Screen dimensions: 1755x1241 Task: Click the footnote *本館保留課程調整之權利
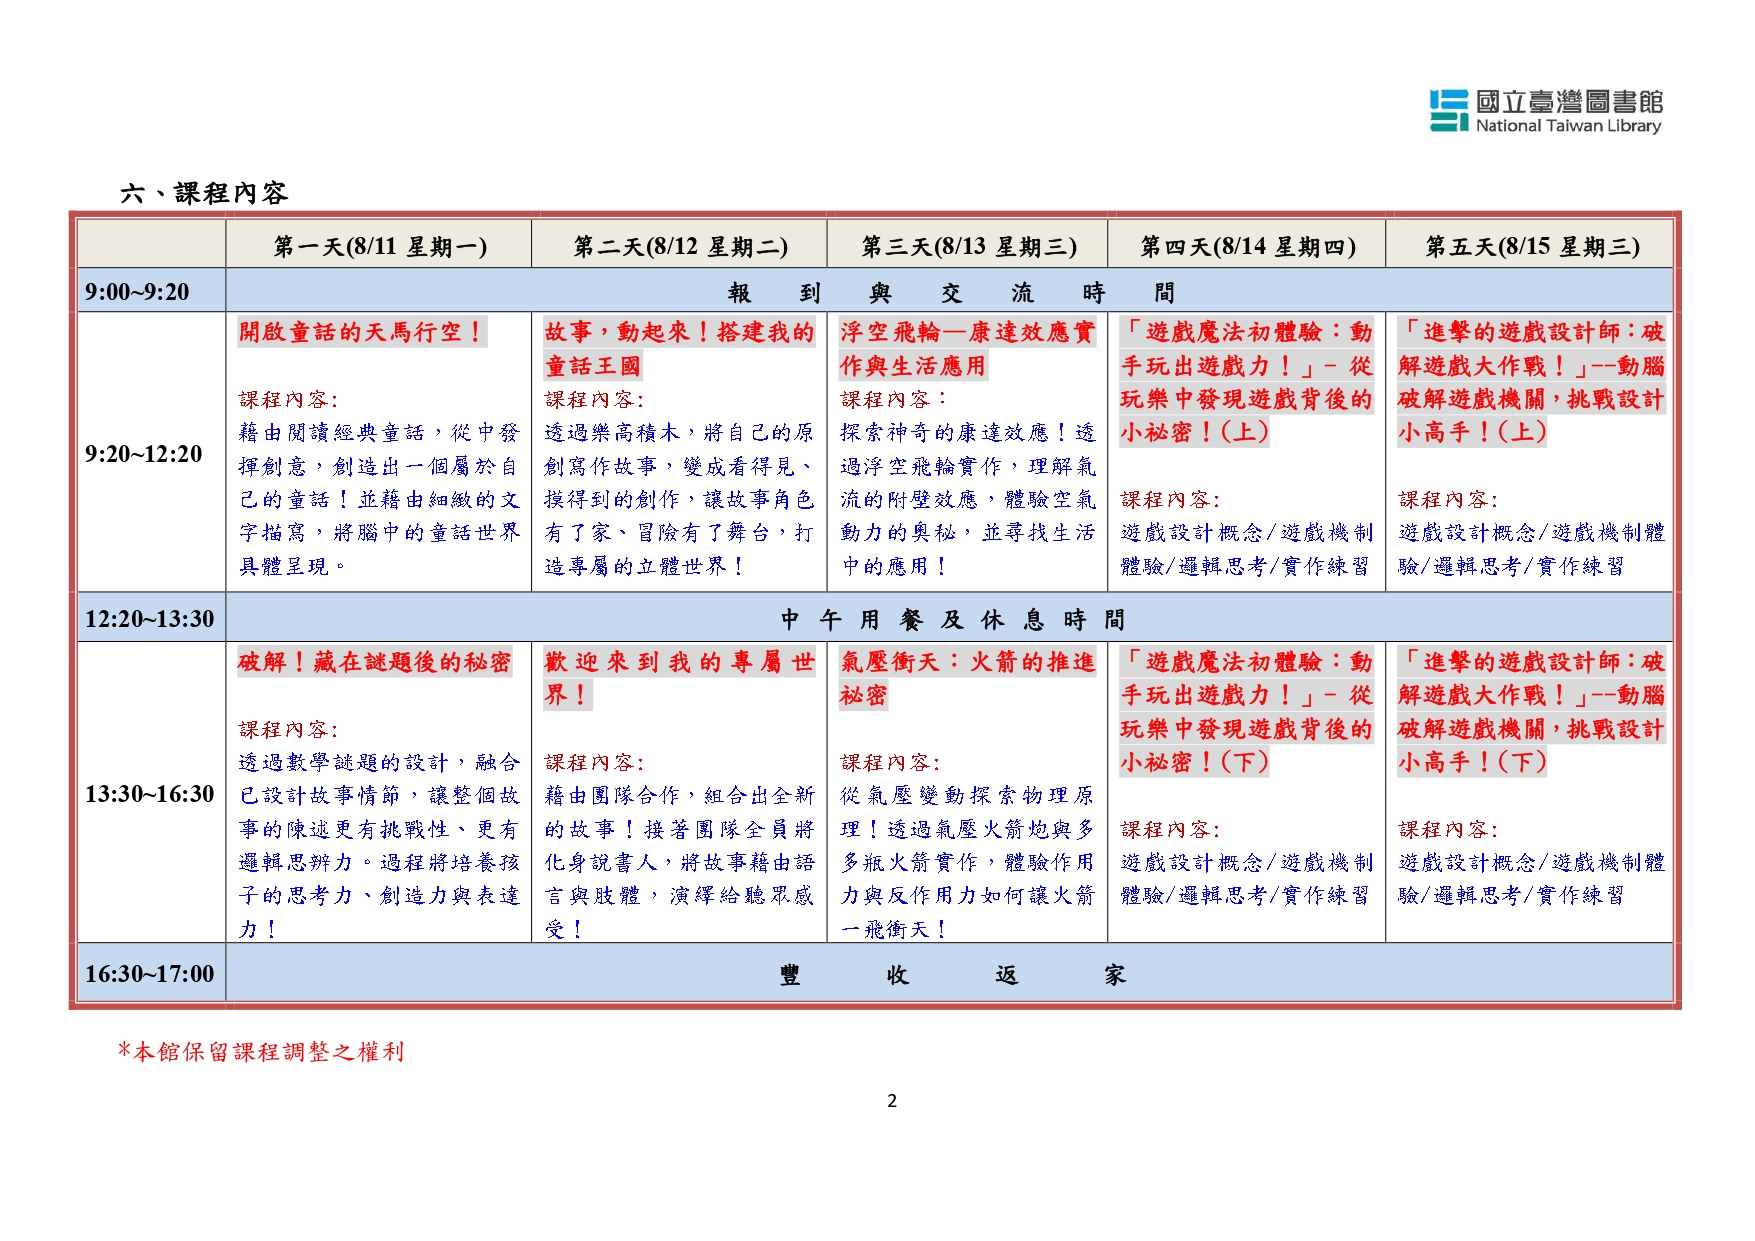coord(261,1052)
